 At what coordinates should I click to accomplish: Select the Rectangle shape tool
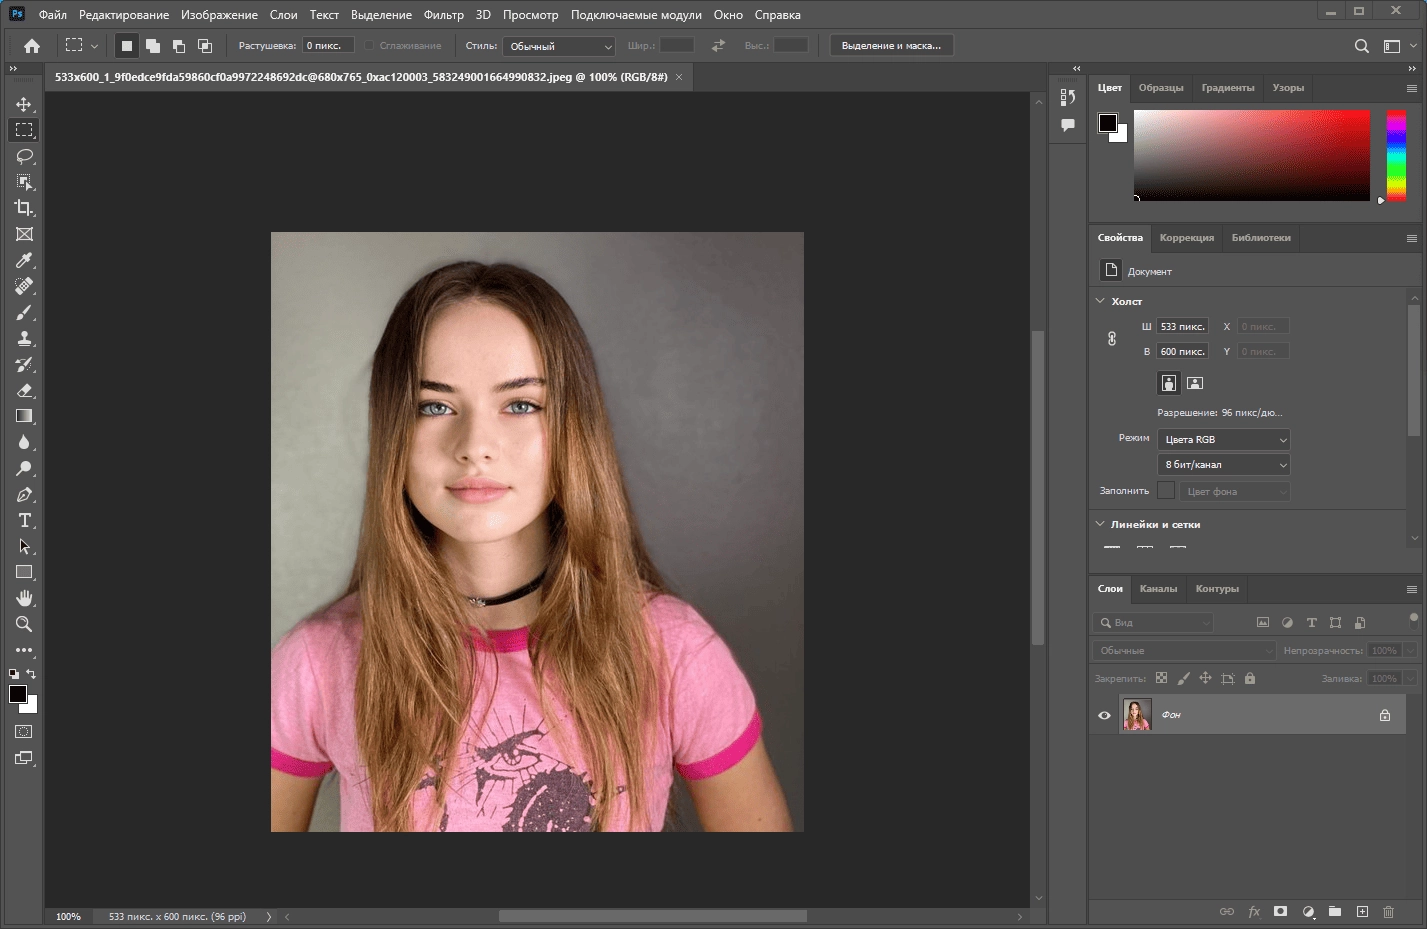[24, 572]
